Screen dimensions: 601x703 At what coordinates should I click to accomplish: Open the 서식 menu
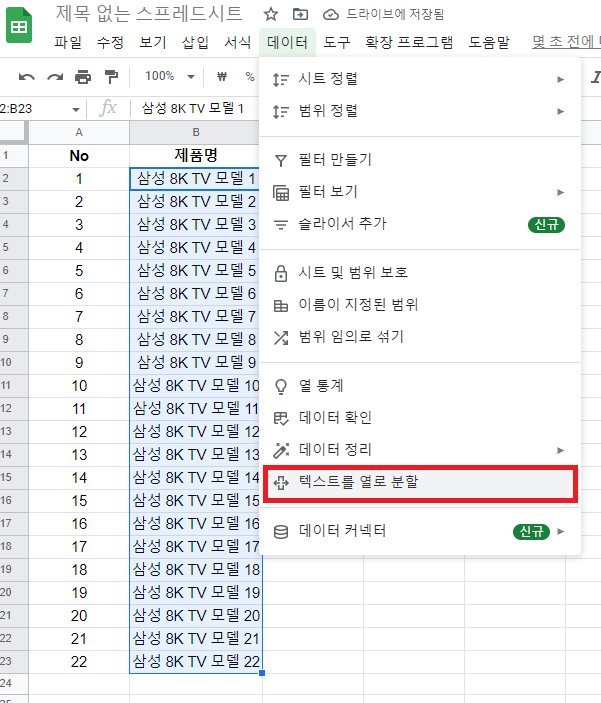point(238,43)
